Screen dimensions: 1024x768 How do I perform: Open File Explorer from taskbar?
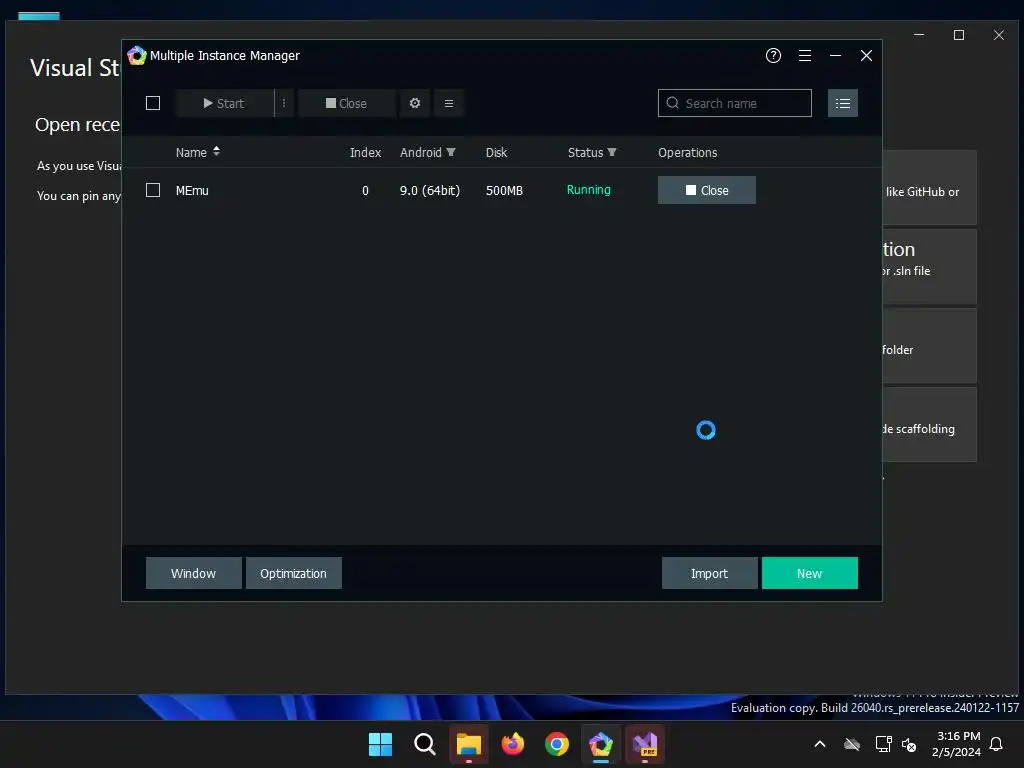[469, 744]
